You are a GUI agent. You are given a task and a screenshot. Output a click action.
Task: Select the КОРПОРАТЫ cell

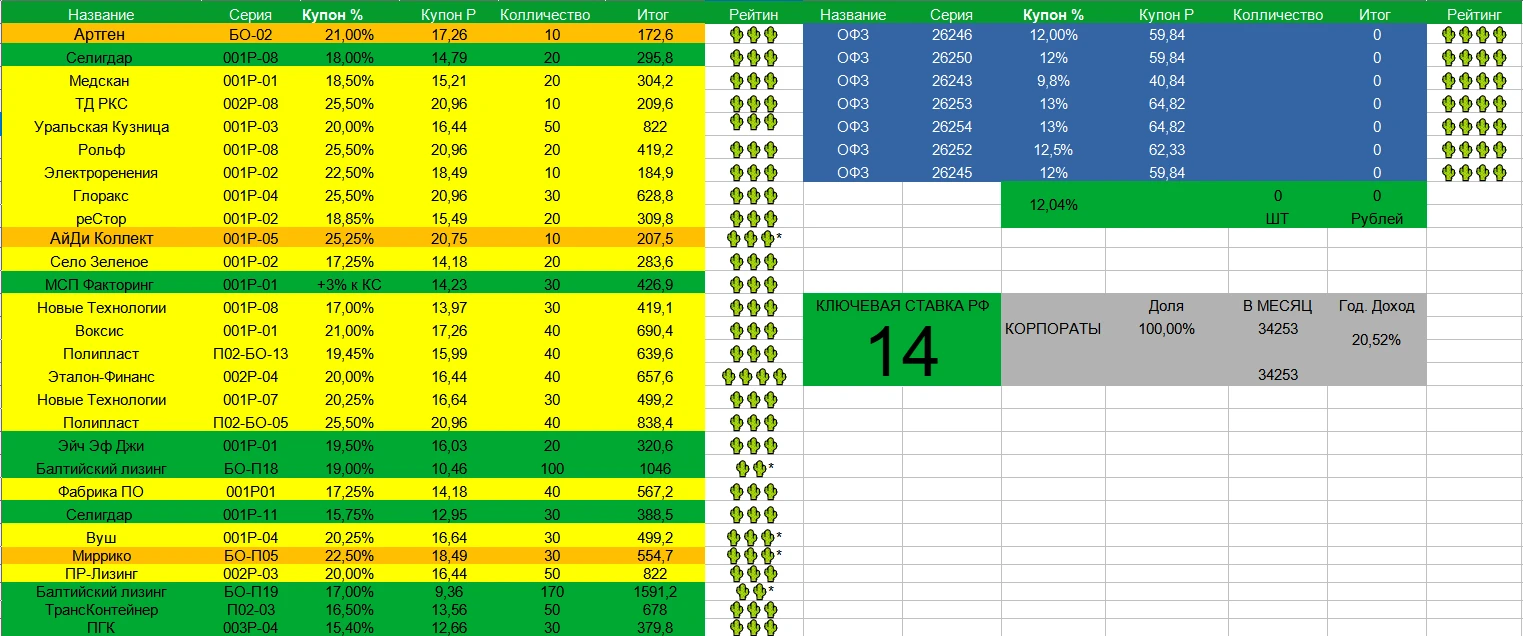1053,328
